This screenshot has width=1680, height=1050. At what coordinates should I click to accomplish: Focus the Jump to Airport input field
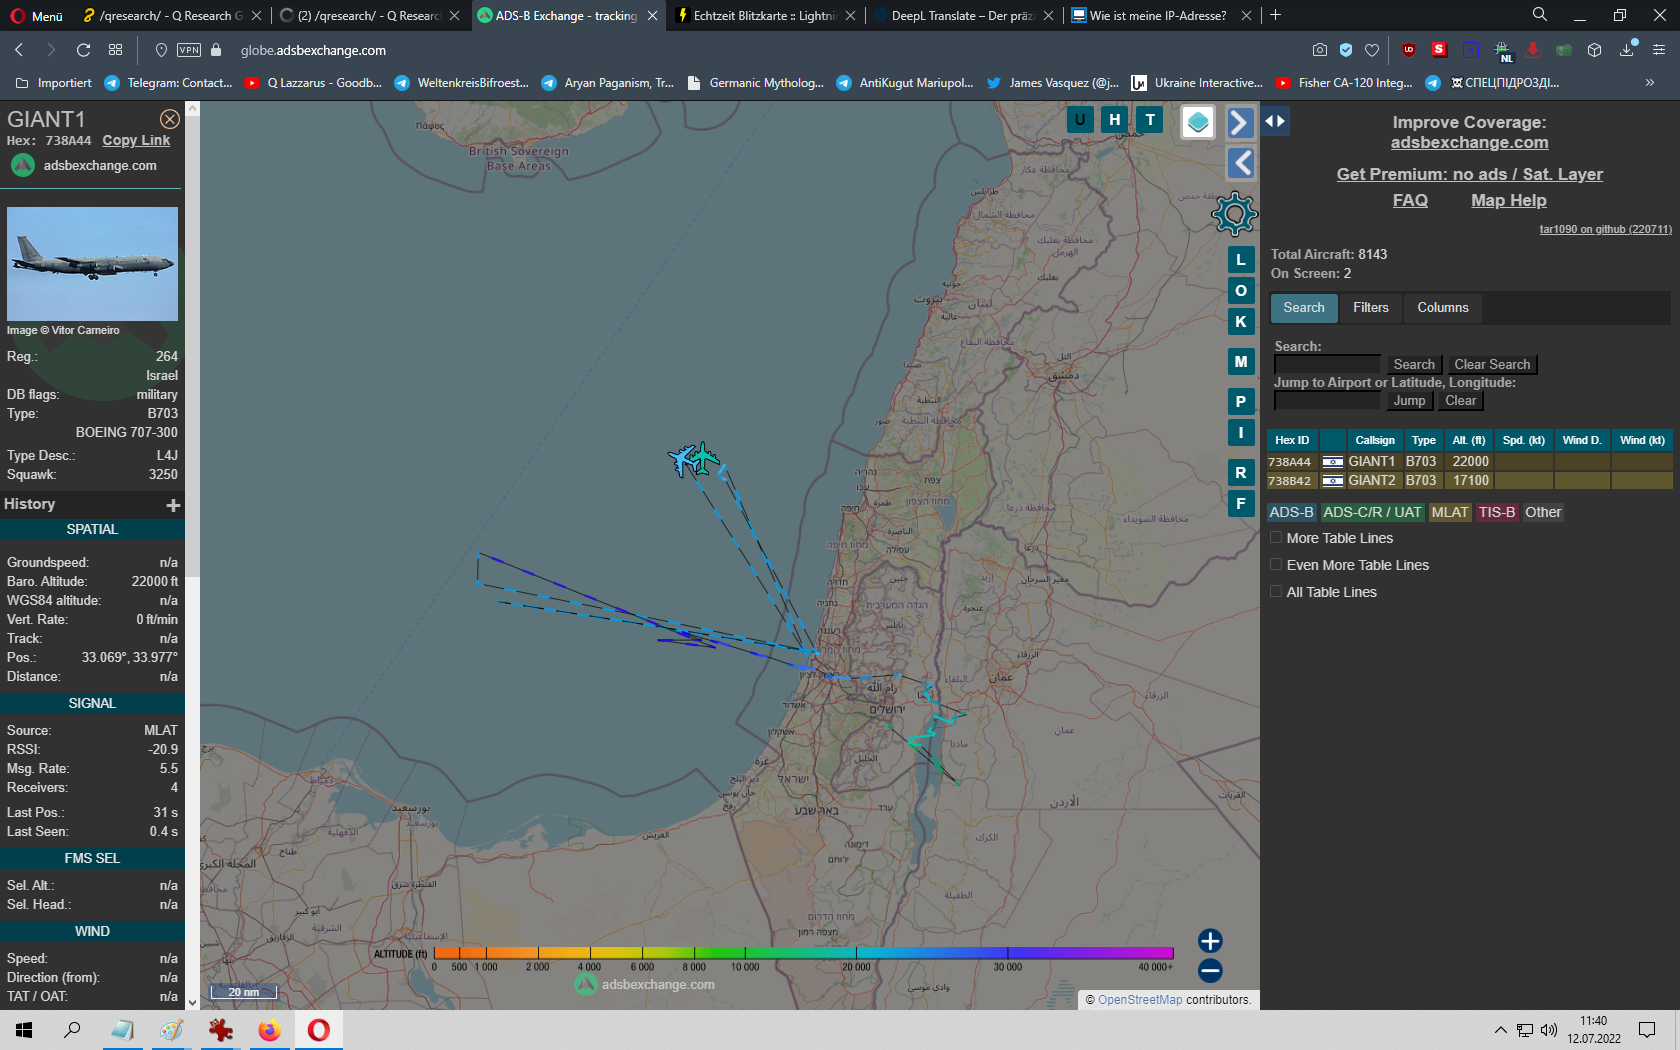point(1327,401)
